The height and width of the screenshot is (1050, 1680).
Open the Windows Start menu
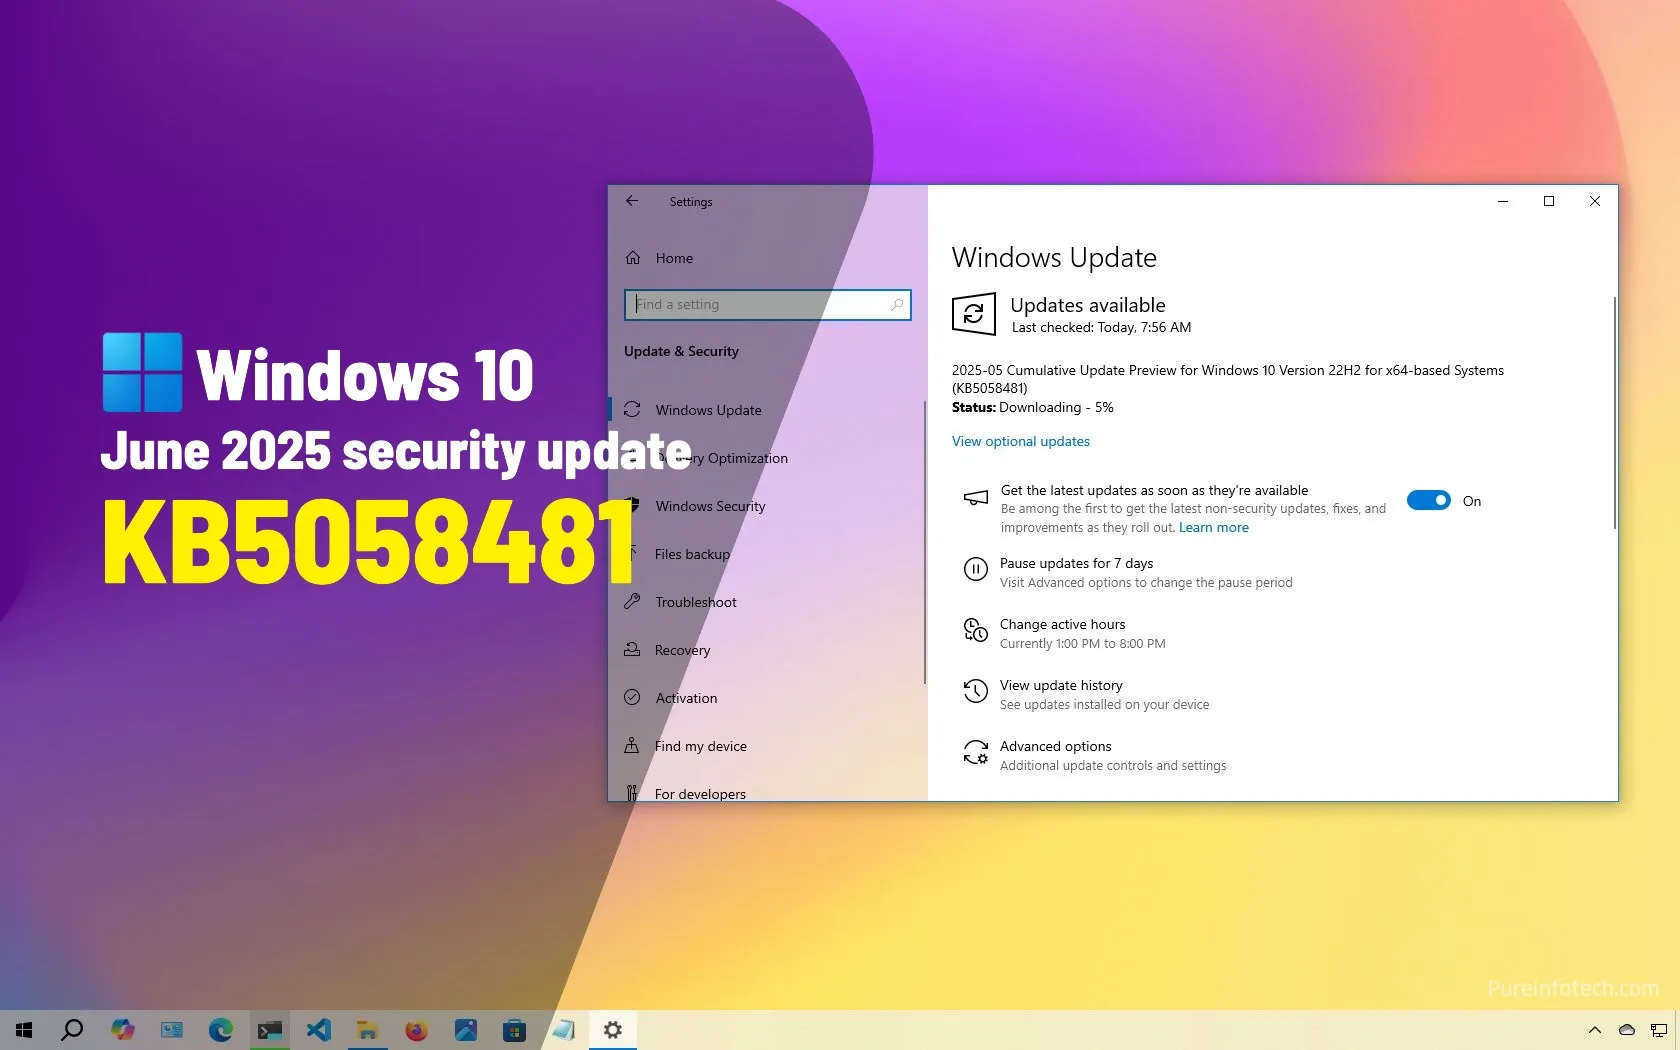24,1029
